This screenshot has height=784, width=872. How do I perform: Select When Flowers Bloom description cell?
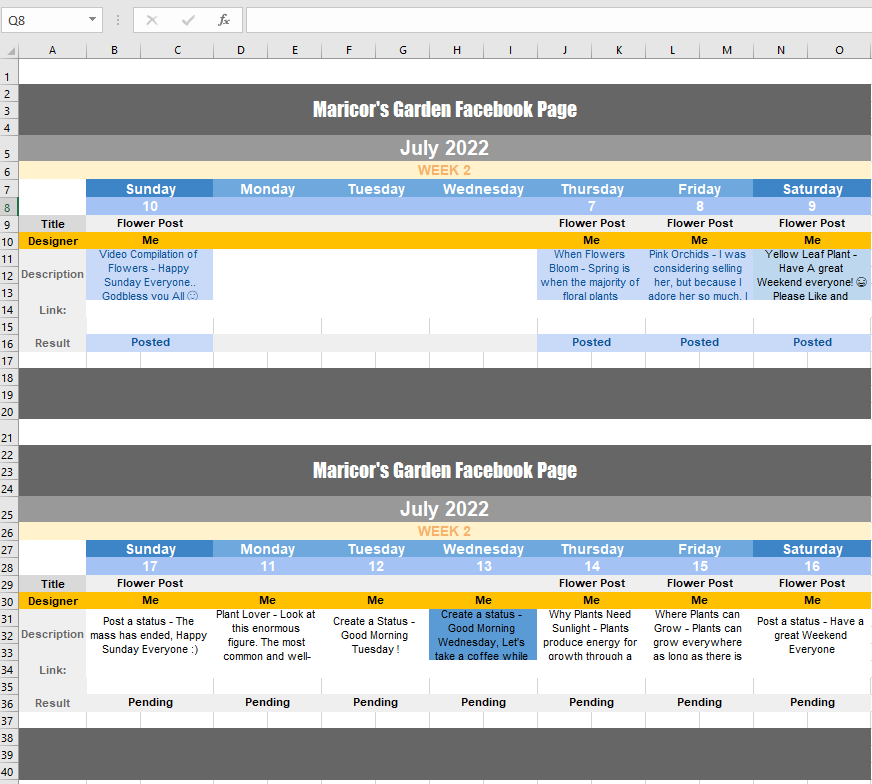click(591, 275)
